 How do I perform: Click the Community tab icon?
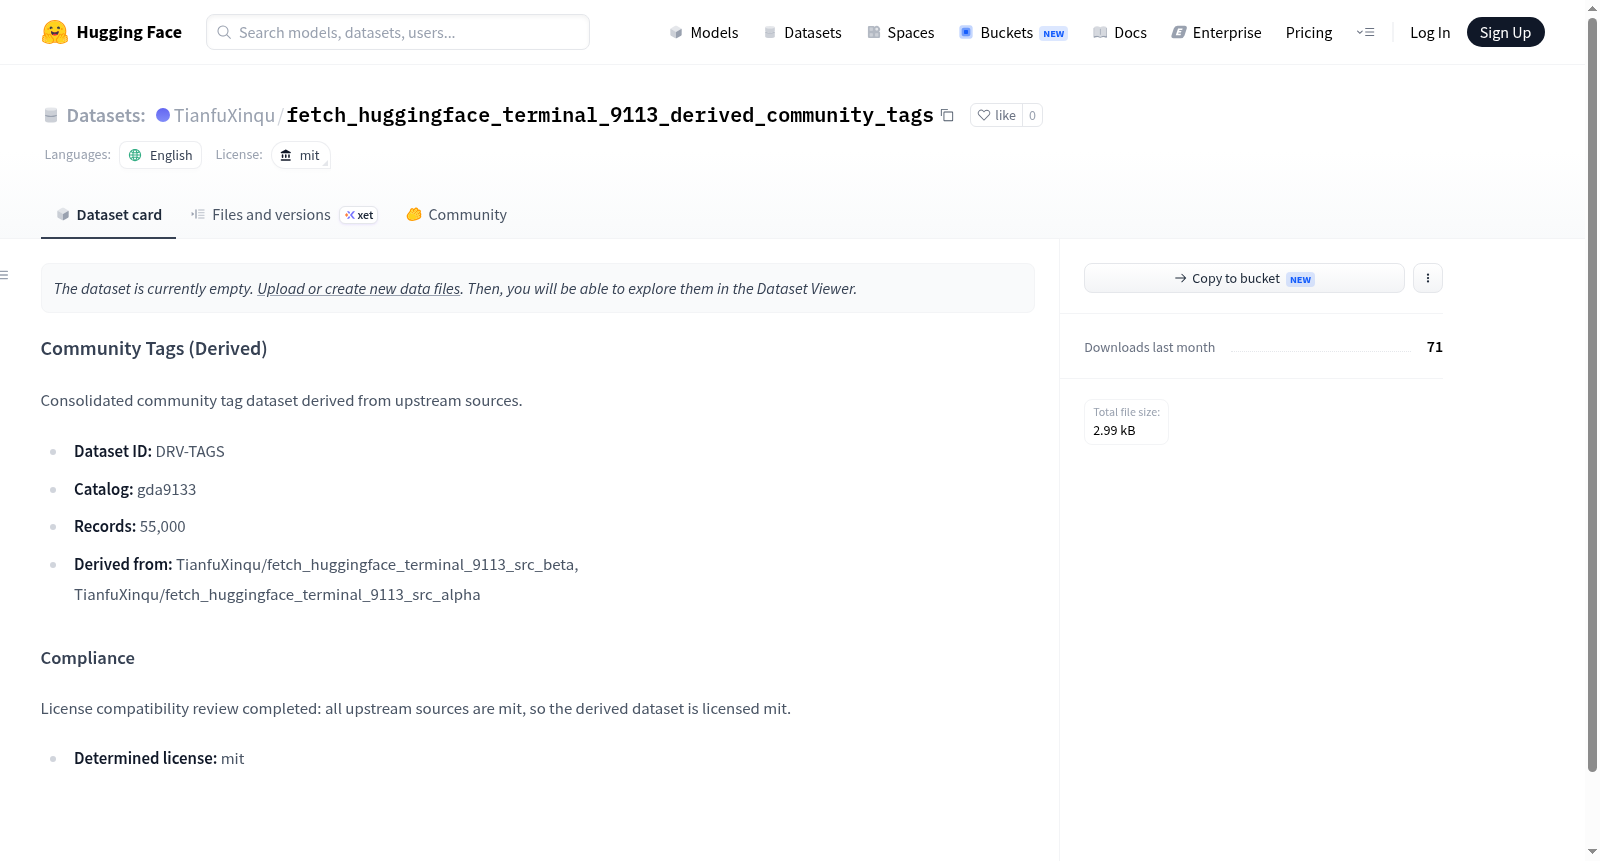[x=414, y=214]
